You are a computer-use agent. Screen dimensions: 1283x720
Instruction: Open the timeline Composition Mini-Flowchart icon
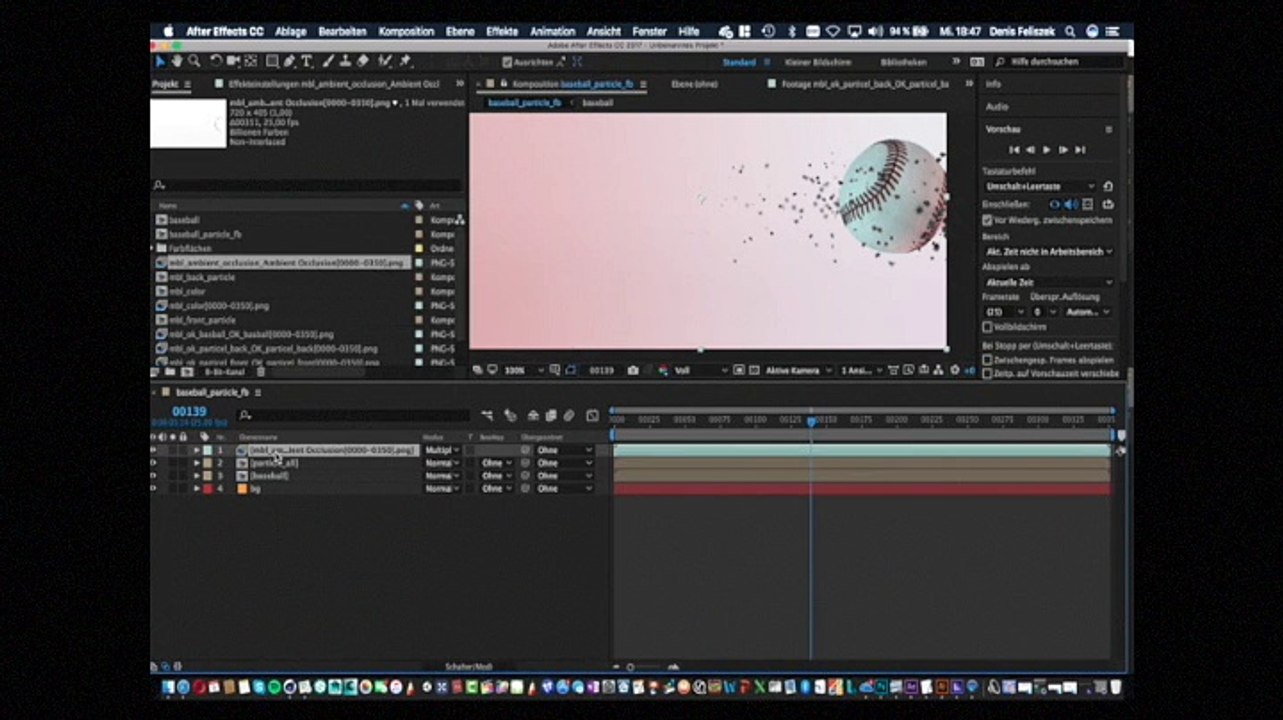click(x=487, y=415)
